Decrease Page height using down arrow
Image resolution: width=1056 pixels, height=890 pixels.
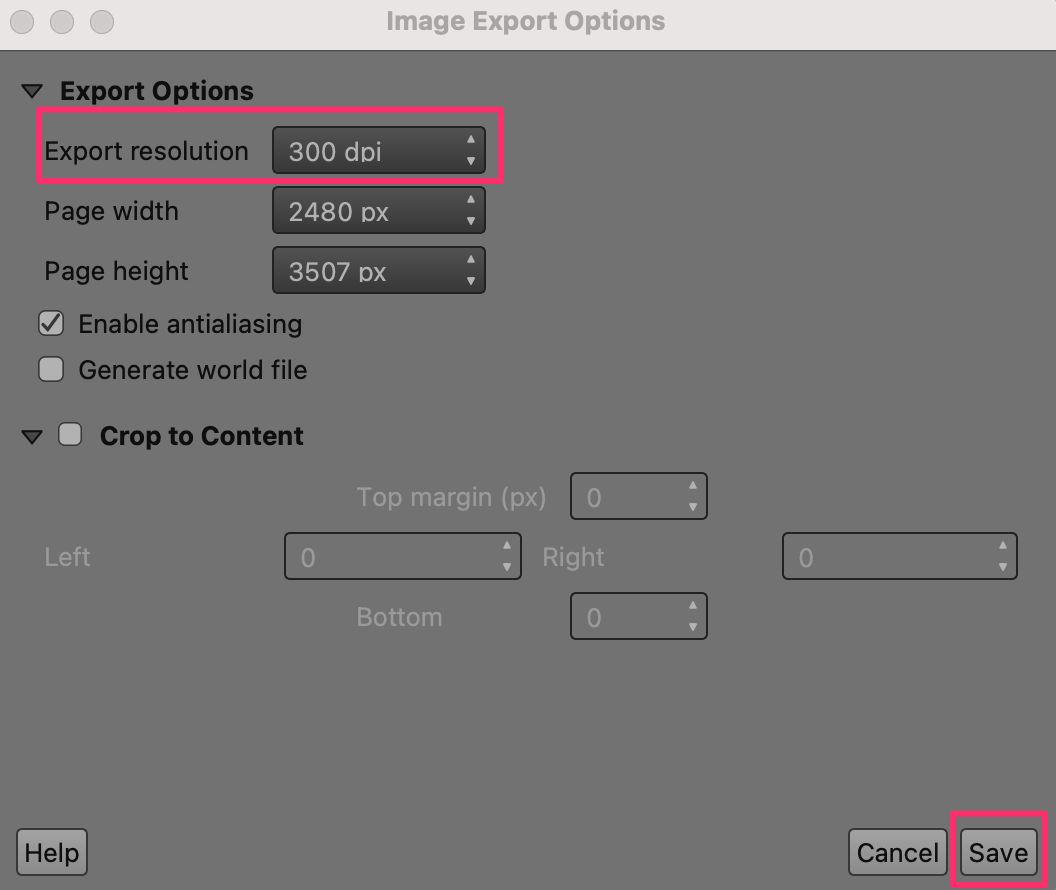(470, 281)
